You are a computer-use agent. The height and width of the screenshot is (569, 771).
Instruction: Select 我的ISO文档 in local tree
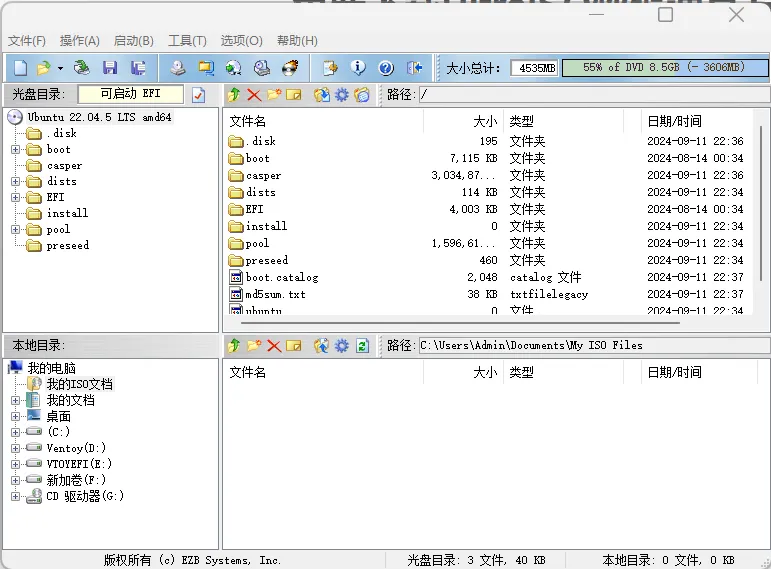click(79, 384)
